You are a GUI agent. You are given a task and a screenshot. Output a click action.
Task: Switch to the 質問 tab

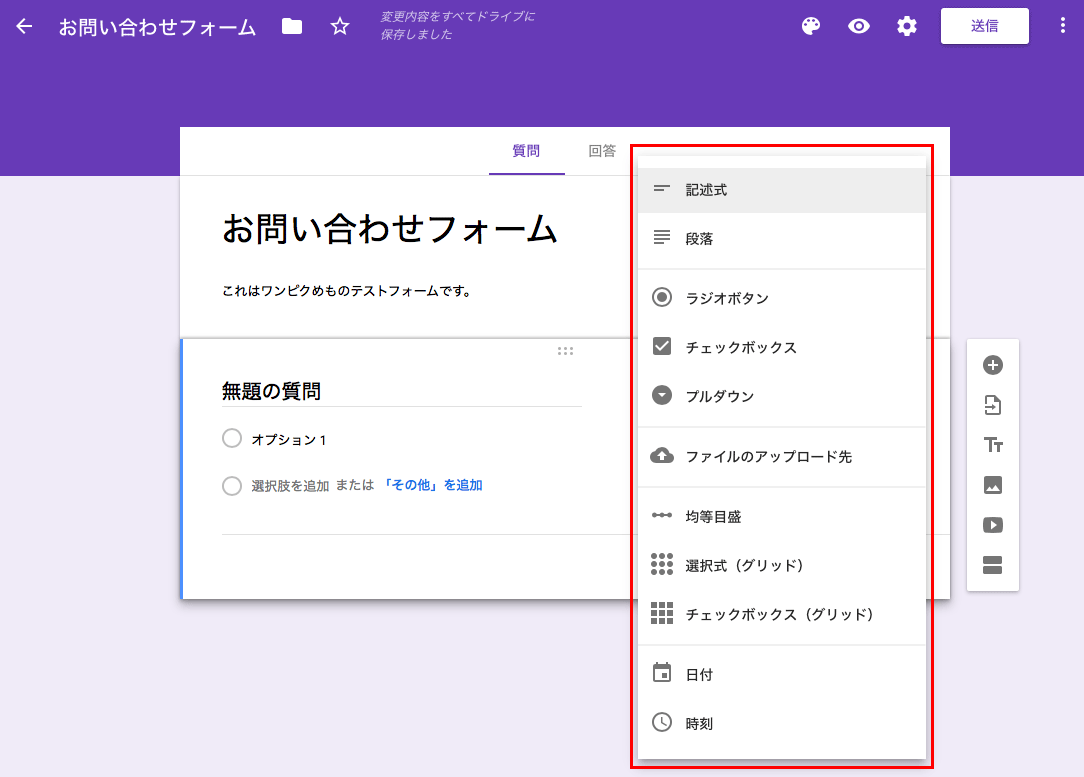point(526,151)
